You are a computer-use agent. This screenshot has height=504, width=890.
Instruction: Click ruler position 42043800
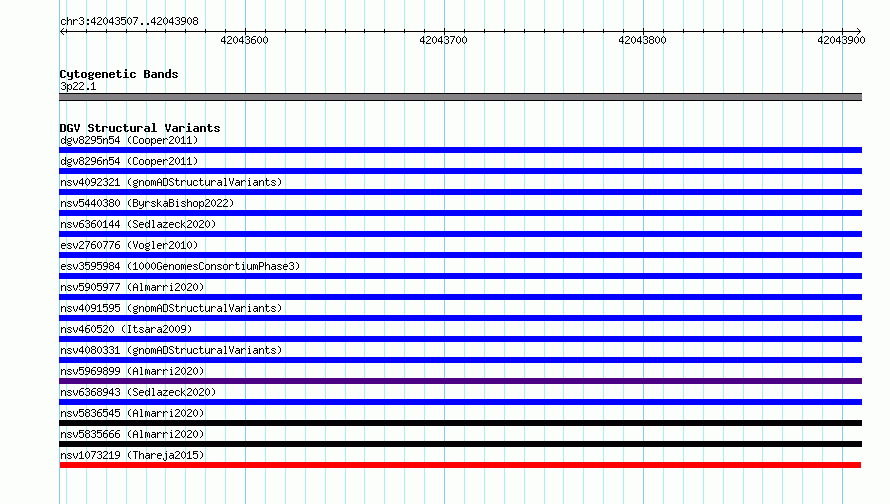(x=642, y=40)
